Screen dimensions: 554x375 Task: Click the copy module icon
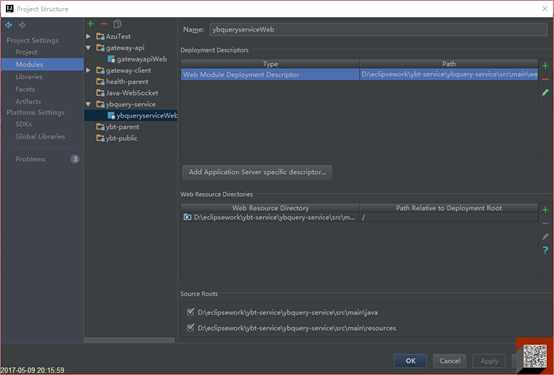click(117, 24)
